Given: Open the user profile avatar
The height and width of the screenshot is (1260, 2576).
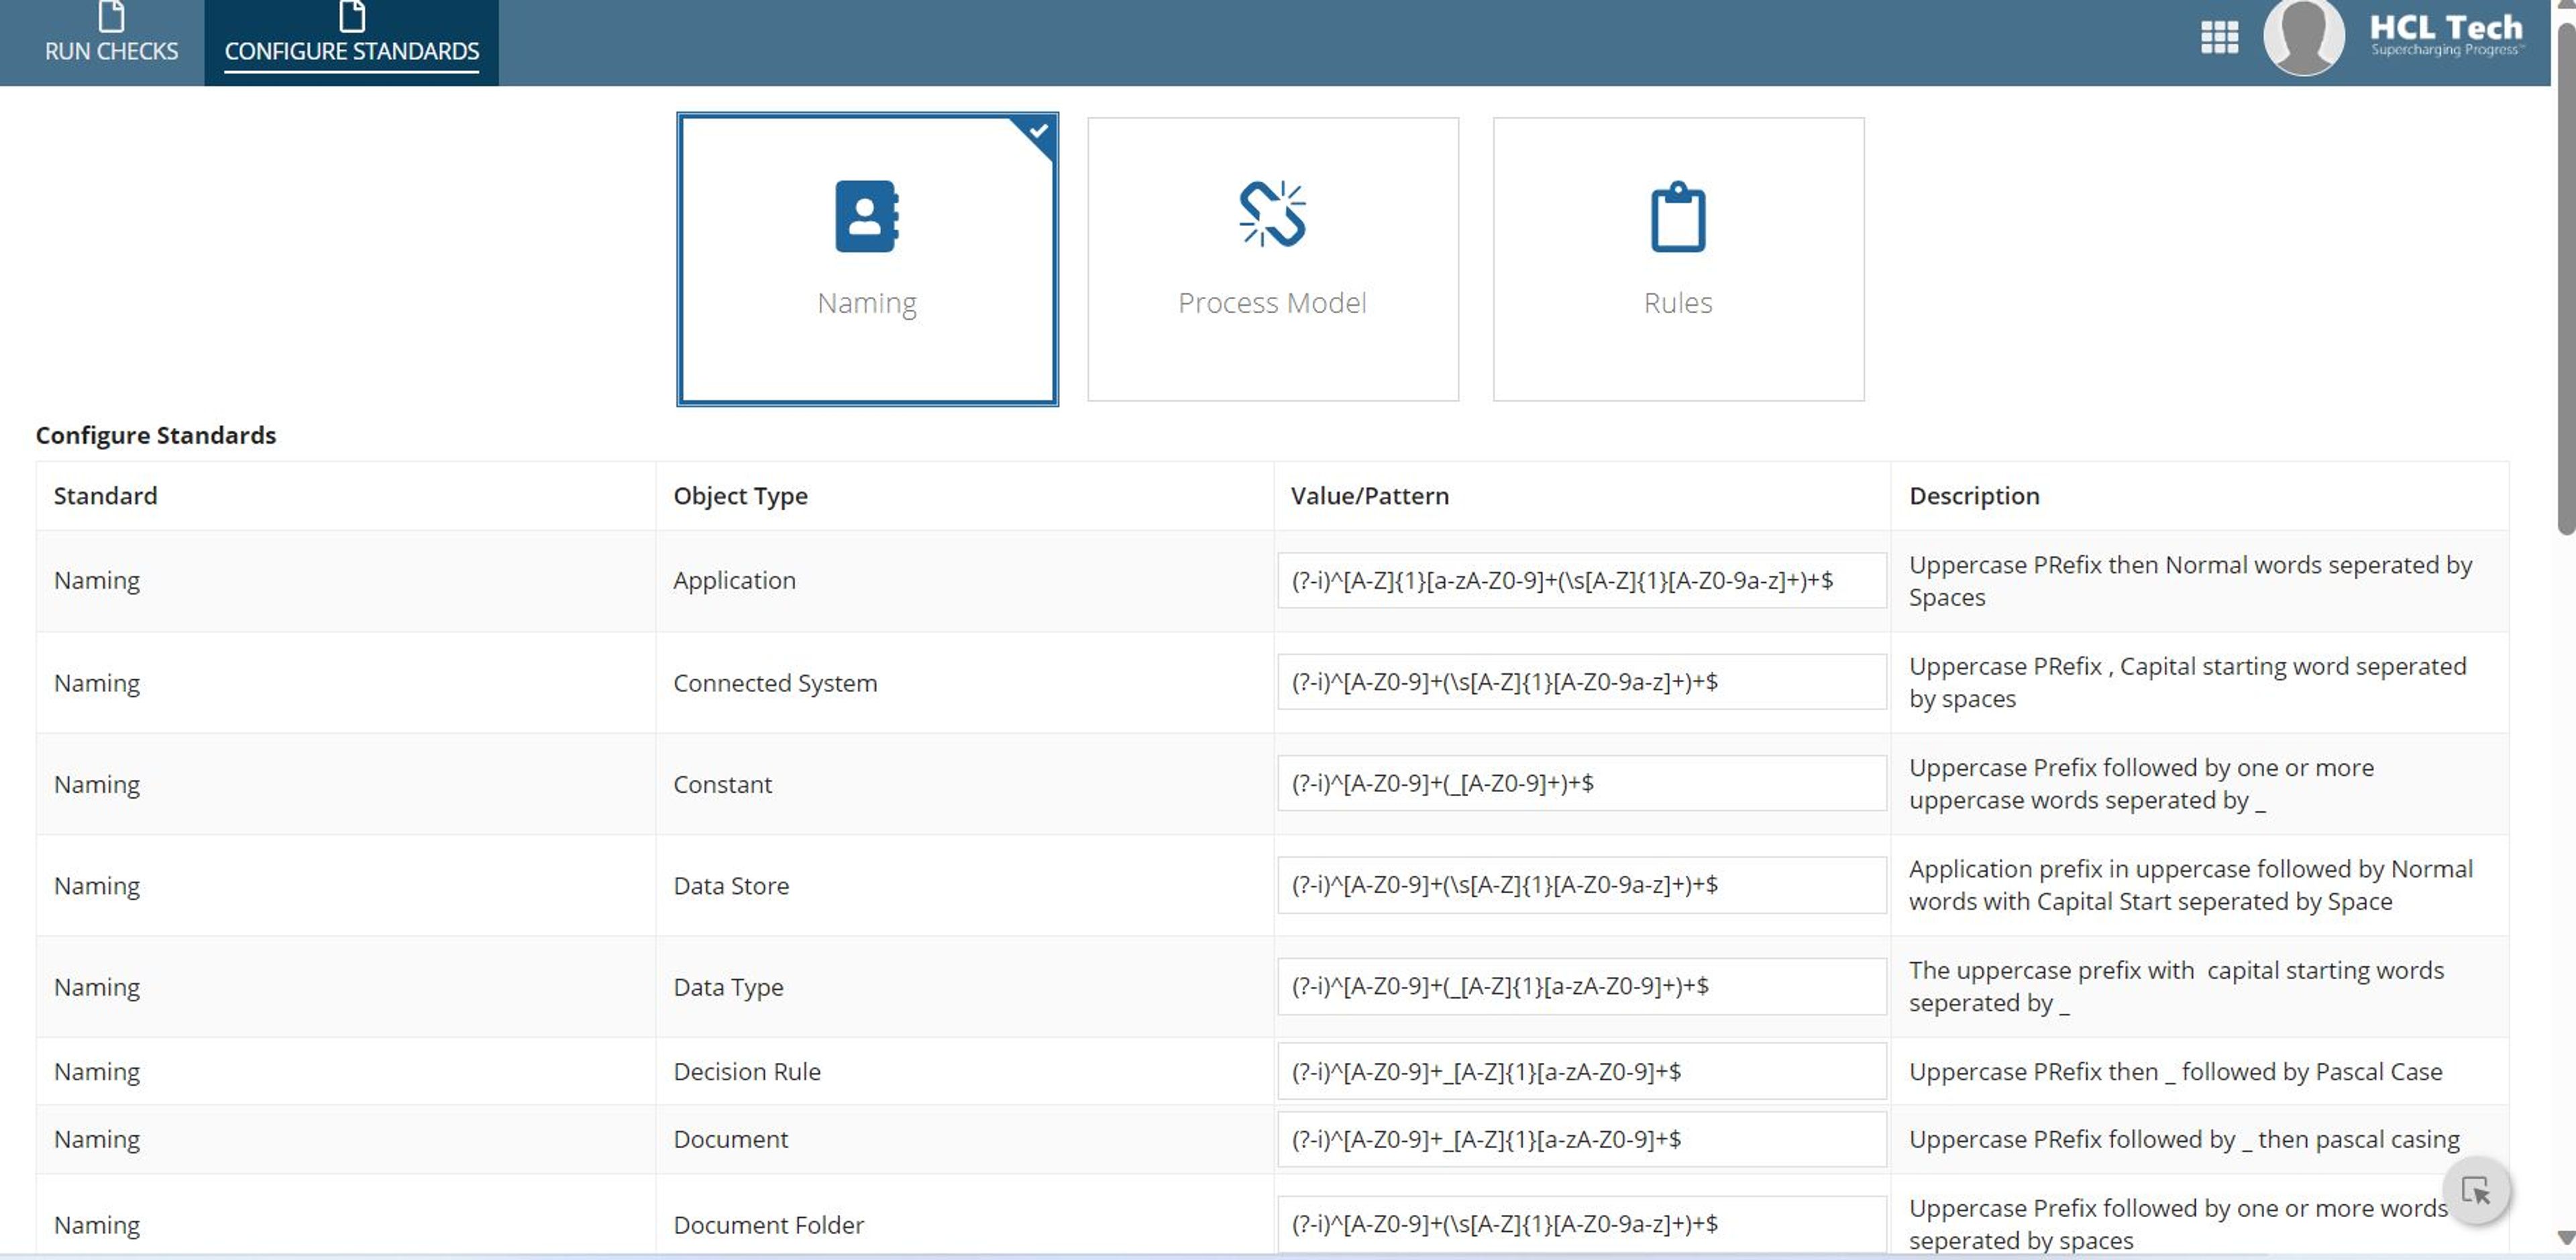Looking at the screenshot, I should pos(2303,38).
